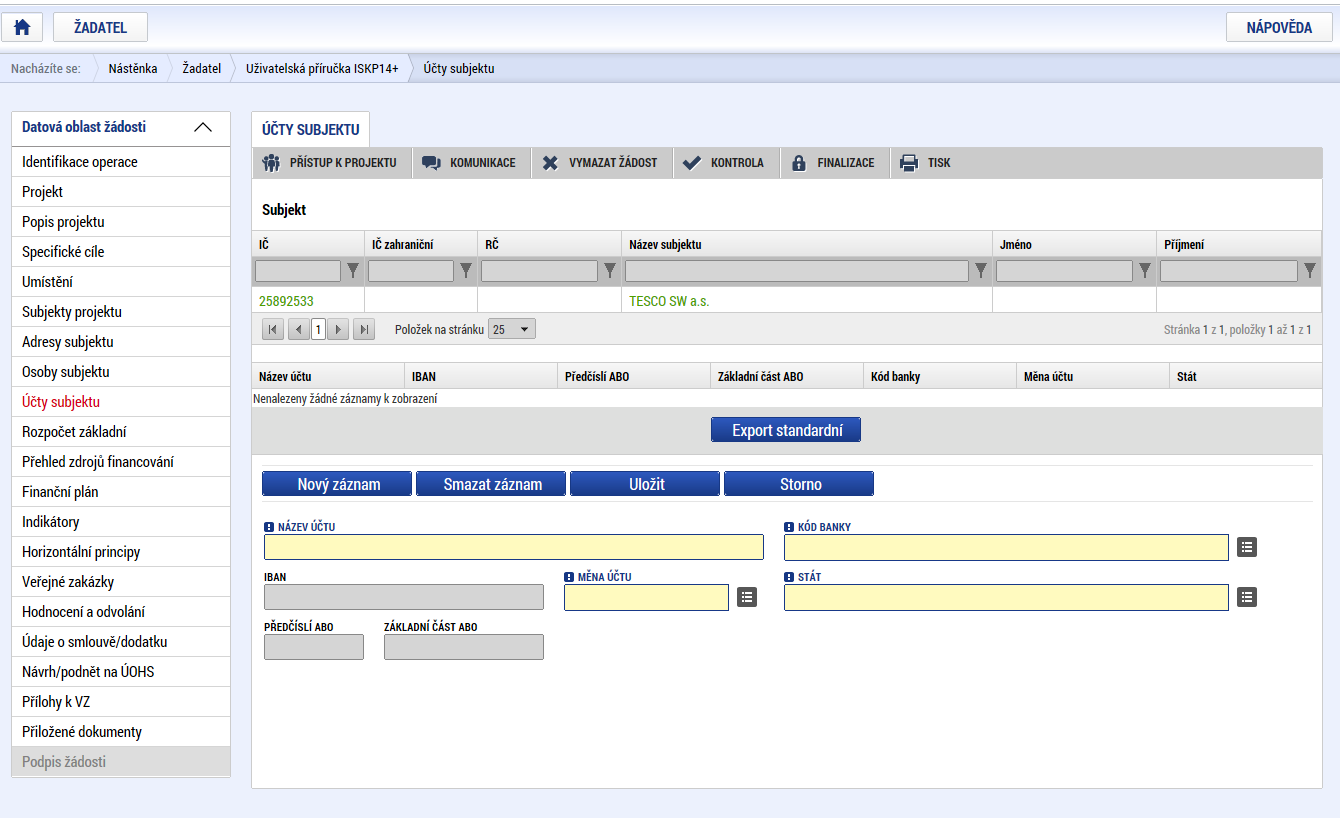Open Přístup k projektu toolbar item

(x=331, y=163)
